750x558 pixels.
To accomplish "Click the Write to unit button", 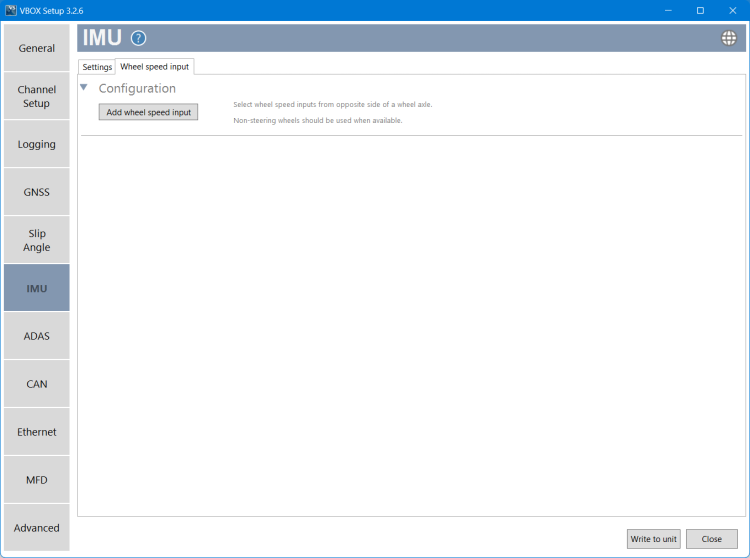I will point(653,539).
